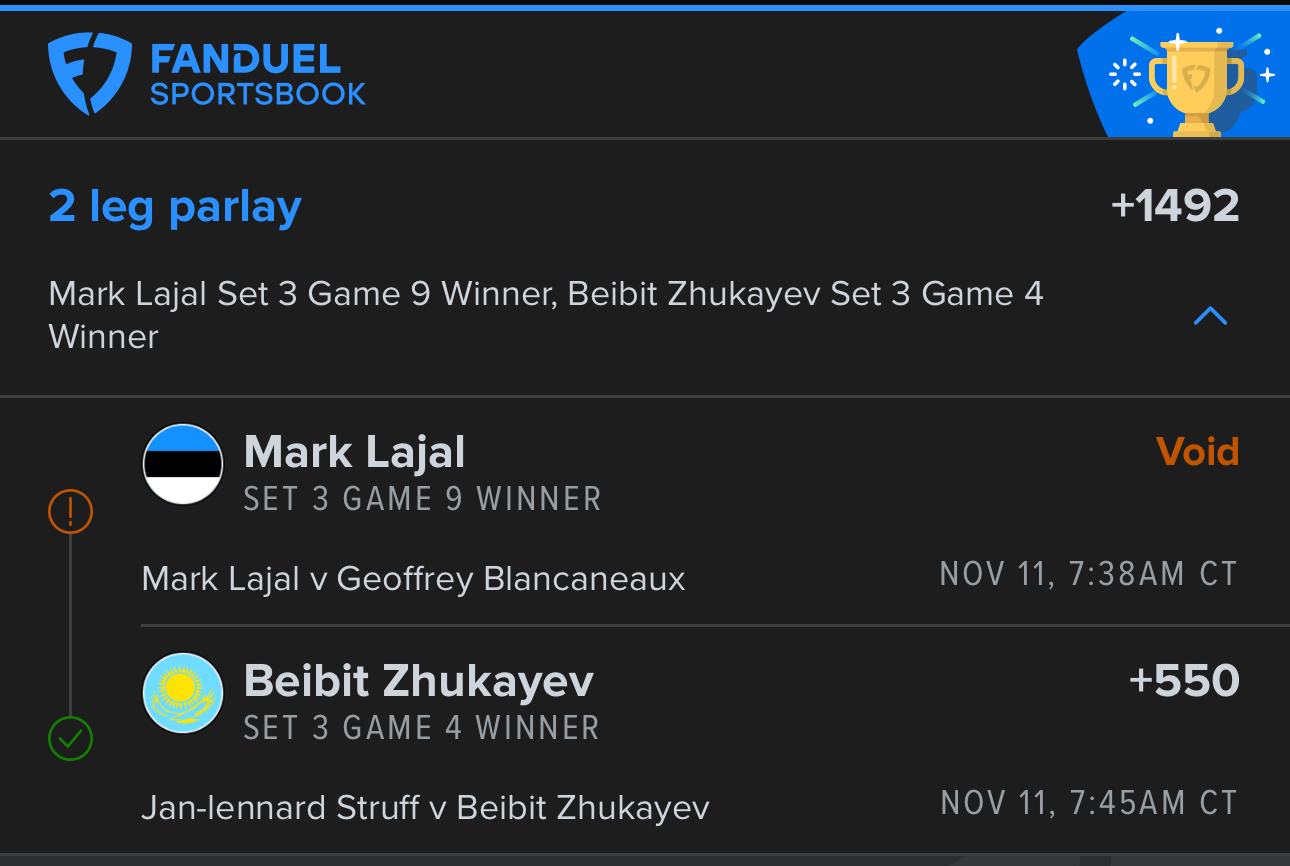Click the orange void warning icon
The width and height of the screenshot is (1290, 866).
click(70, 512)
